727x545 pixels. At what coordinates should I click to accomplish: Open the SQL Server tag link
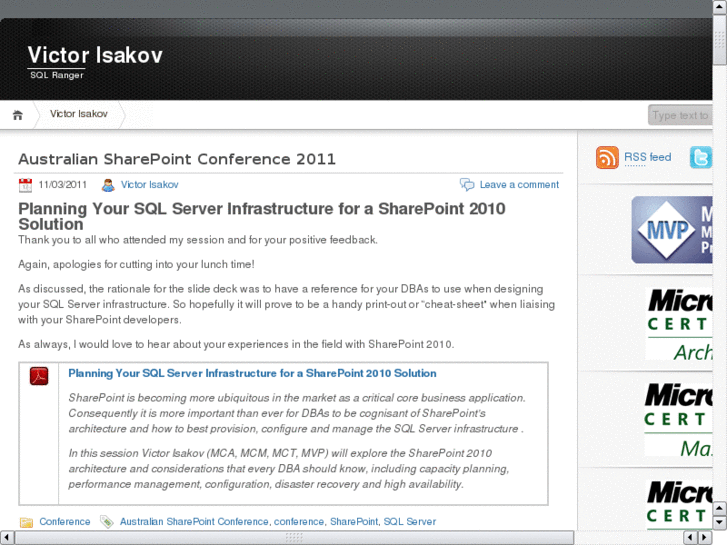[x=410, y=522]
